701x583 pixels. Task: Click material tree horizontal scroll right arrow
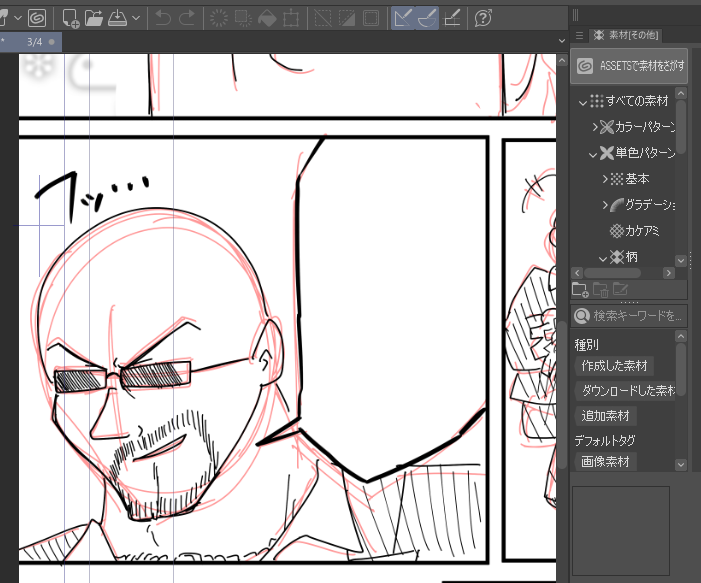point(669,273)
